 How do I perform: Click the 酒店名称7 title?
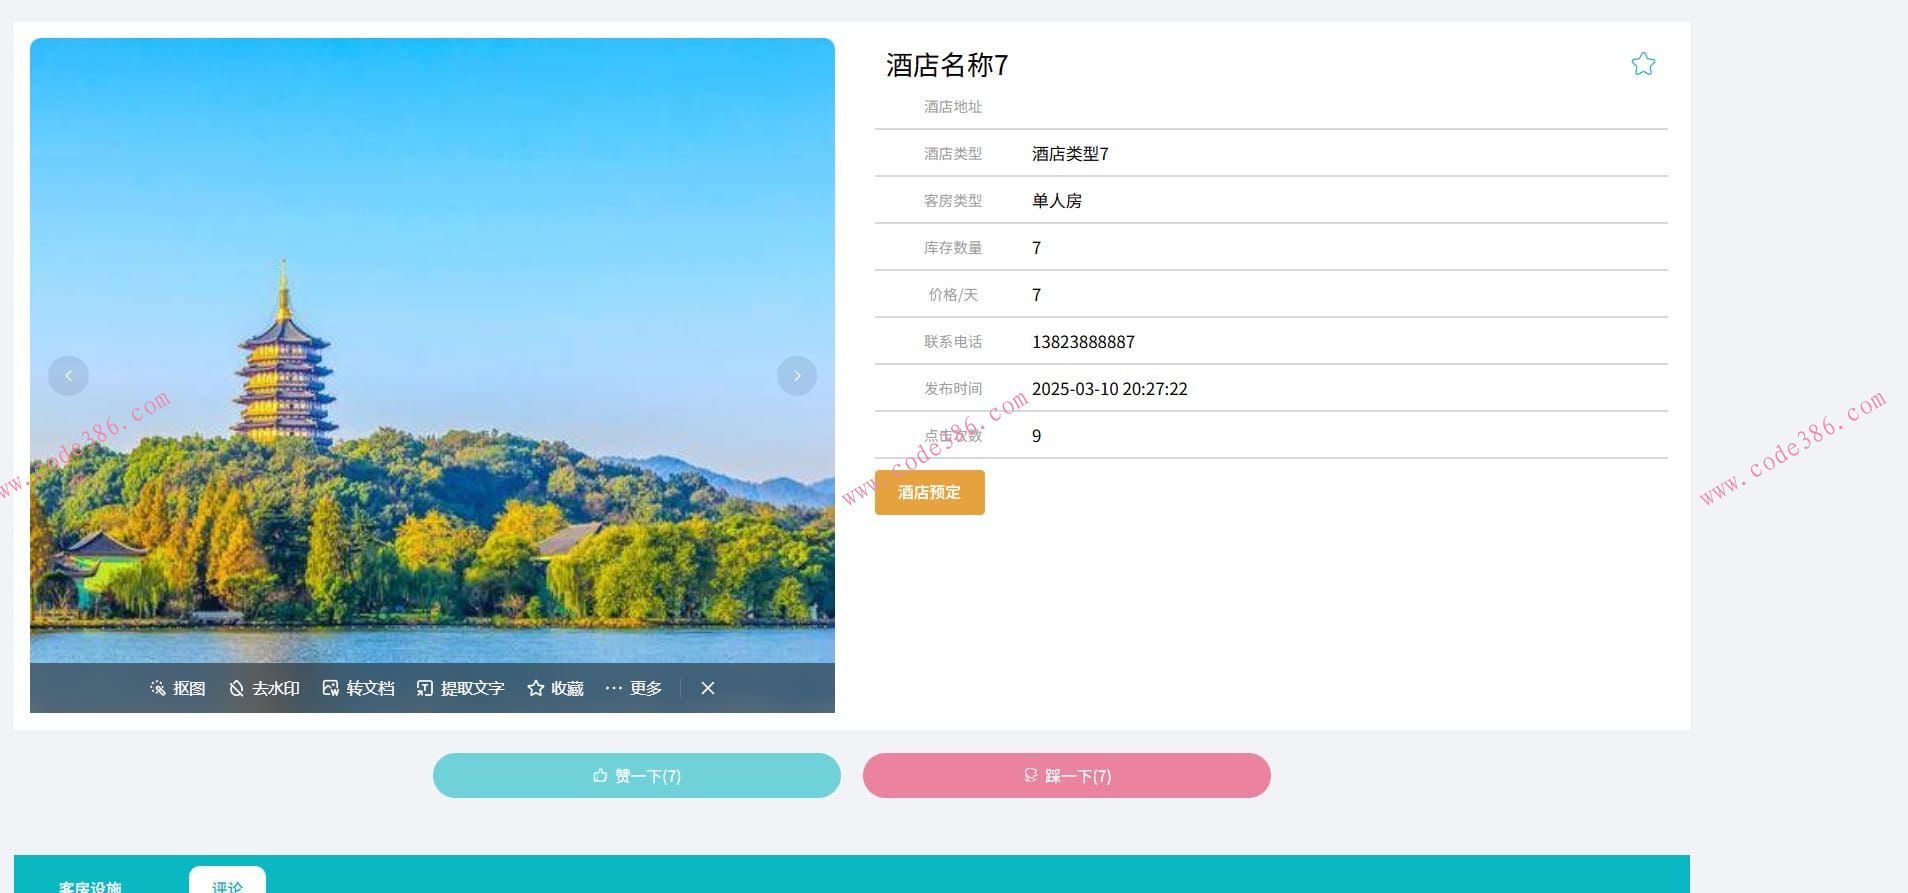click(947, 65)
